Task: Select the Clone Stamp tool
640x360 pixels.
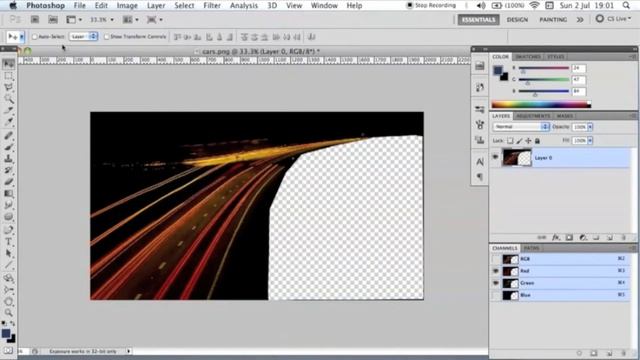Action: point(9,158)
